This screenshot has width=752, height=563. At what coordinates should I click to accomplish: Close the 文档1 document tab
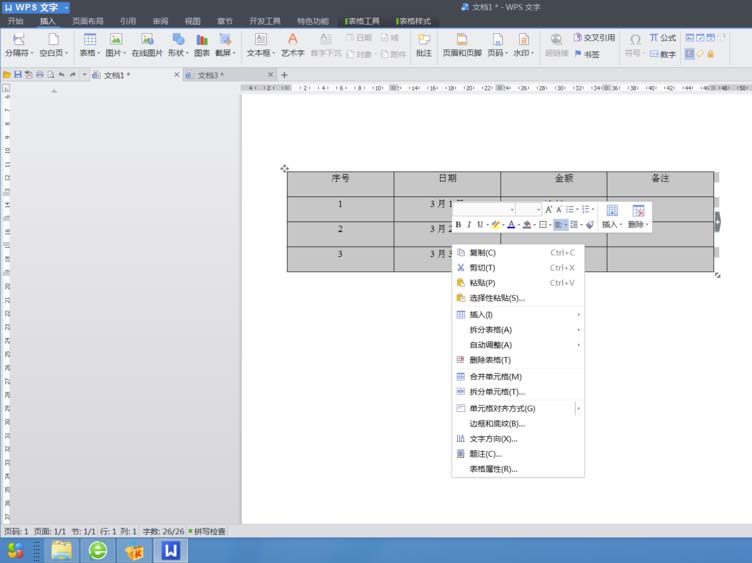point(176,75)
